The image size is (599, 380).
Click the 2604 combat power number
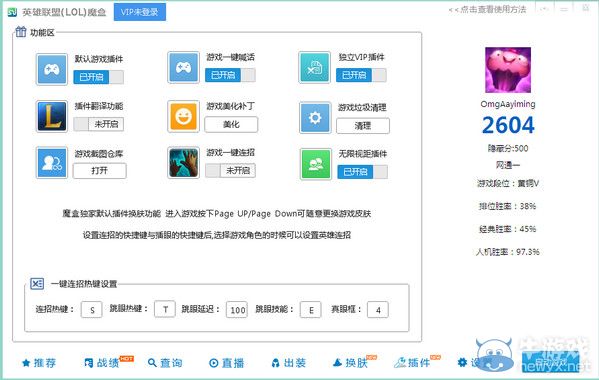pos(508,125)
